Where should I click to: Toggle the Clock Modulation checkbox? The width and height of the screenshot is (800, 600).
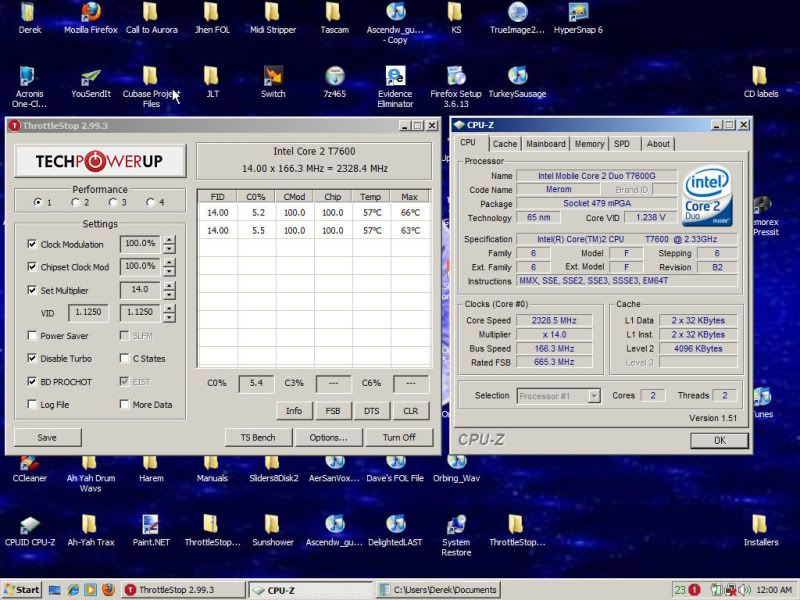(32, 244)
